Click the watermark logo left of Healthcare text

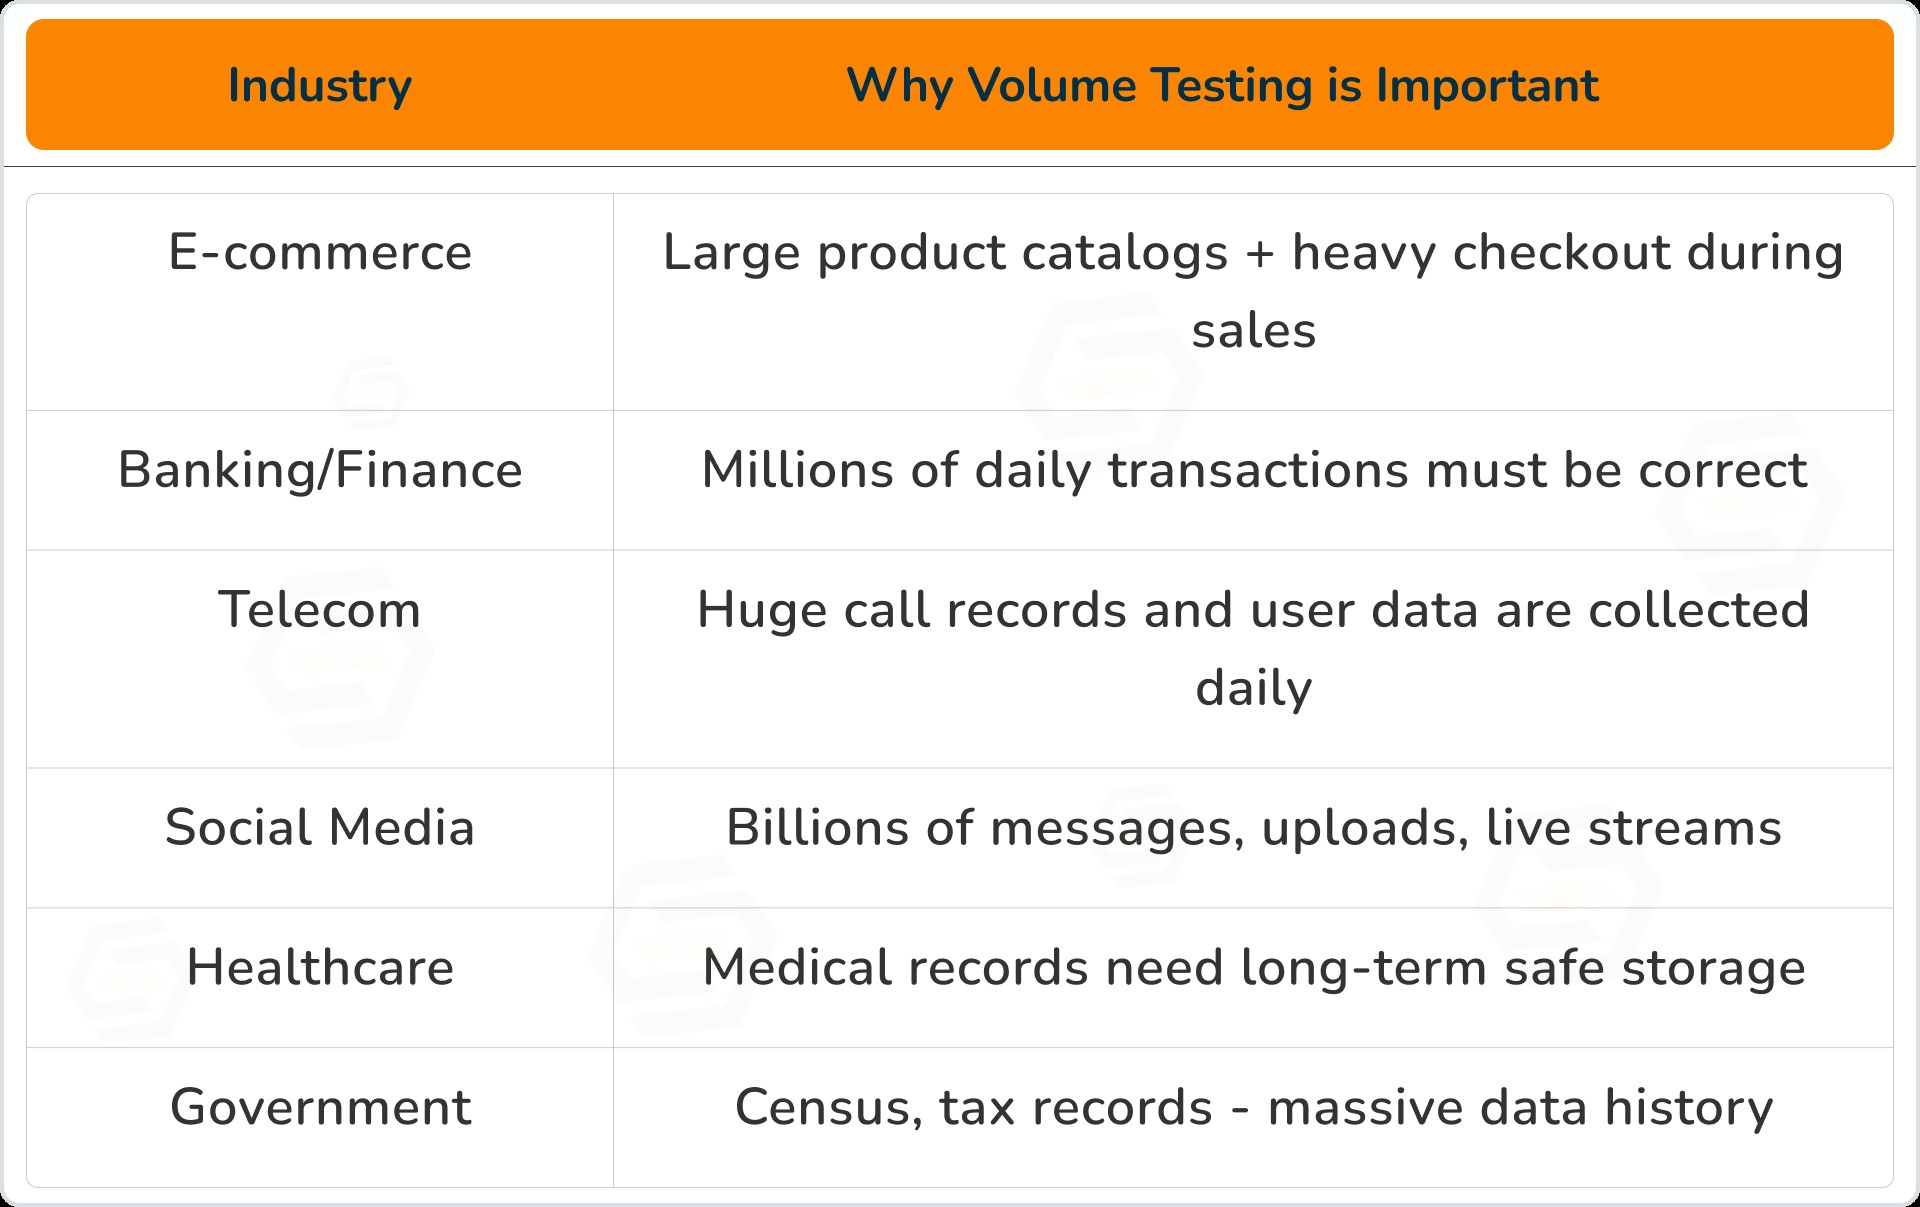pos(130,978)
